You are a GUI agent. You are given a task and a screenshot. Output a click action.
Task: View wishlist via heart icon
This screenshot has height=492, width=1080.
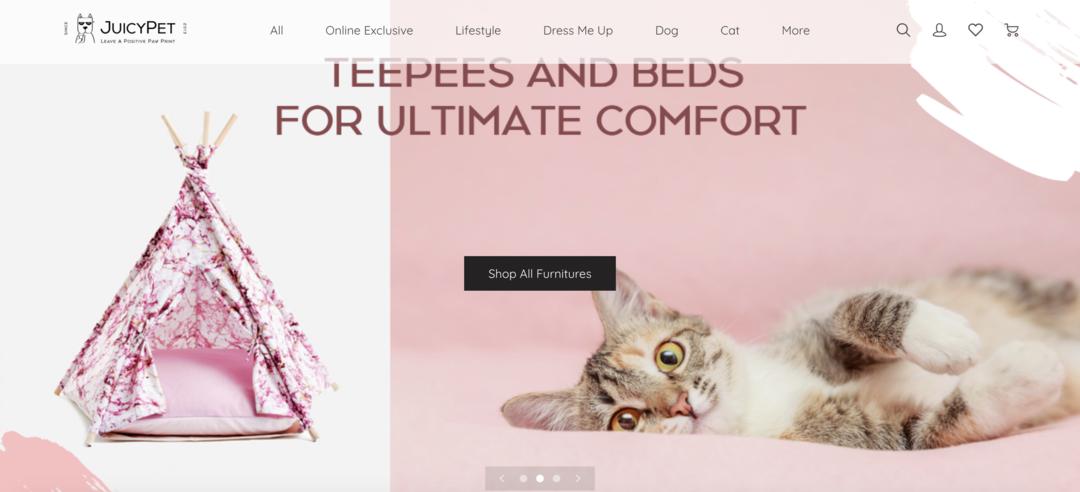(x=975, y=30)
